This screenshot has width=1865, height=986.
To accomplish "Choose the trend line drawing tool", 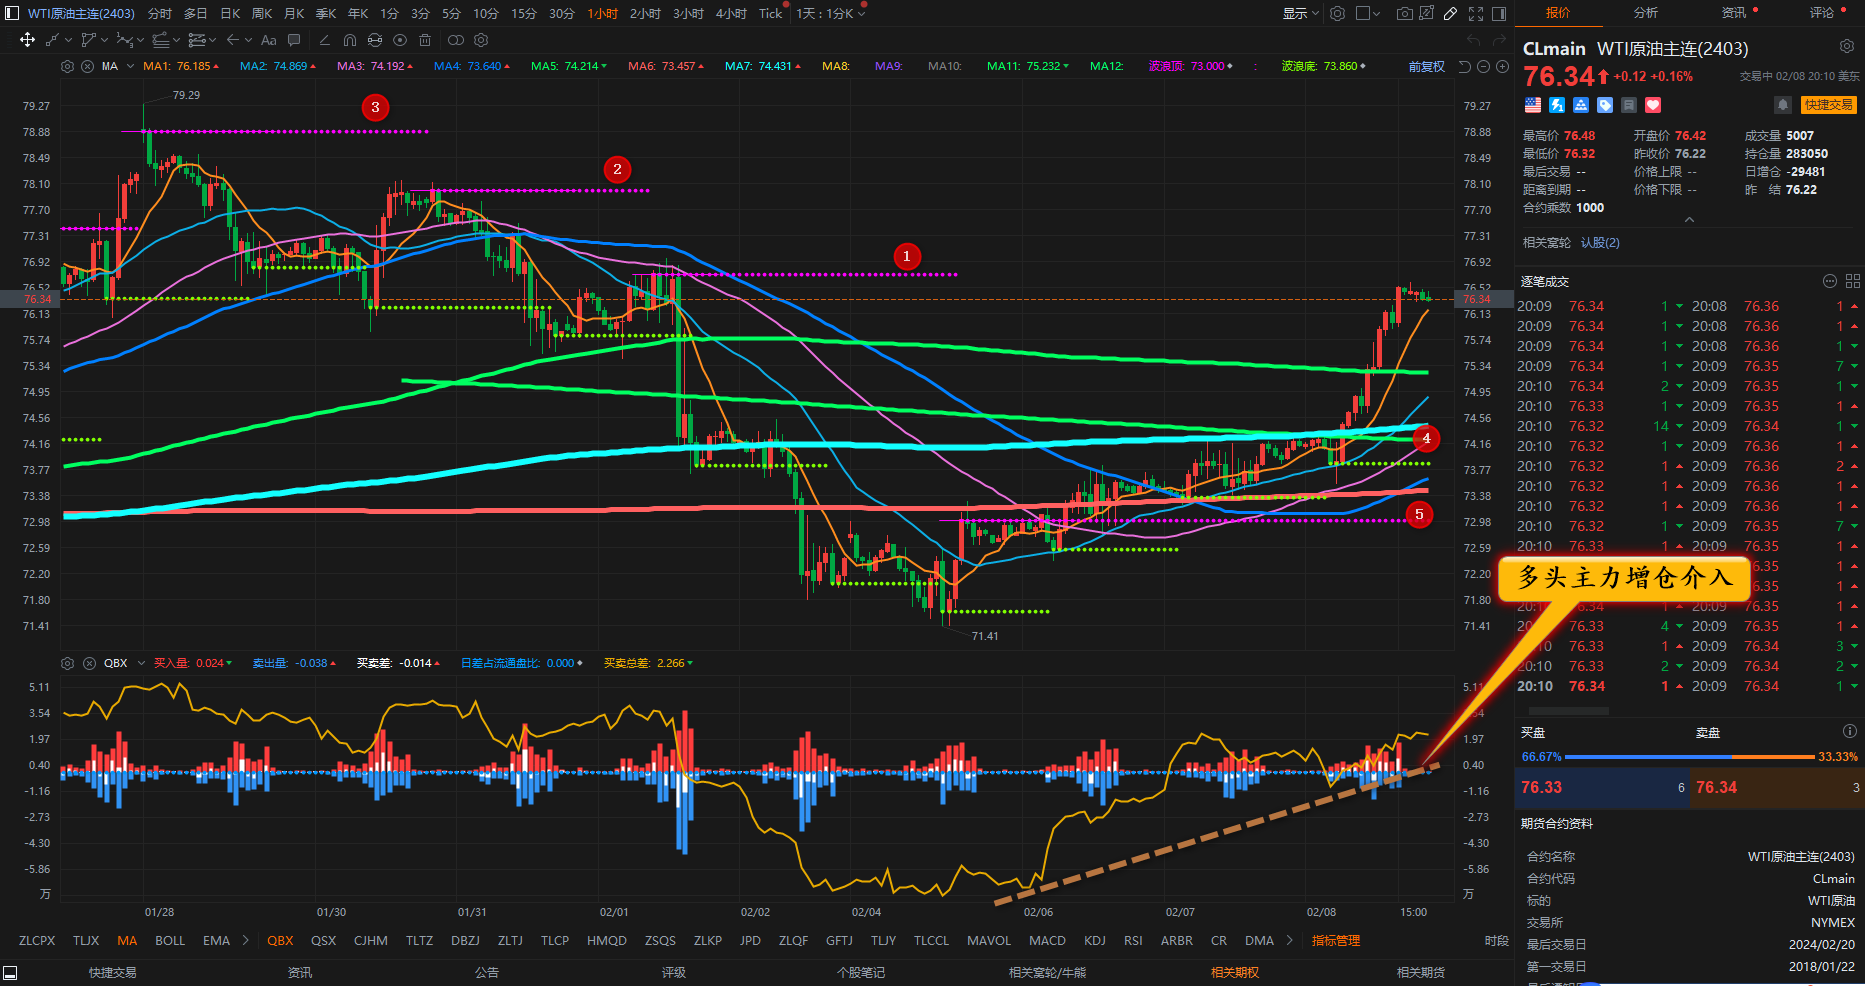I will 52,40.
